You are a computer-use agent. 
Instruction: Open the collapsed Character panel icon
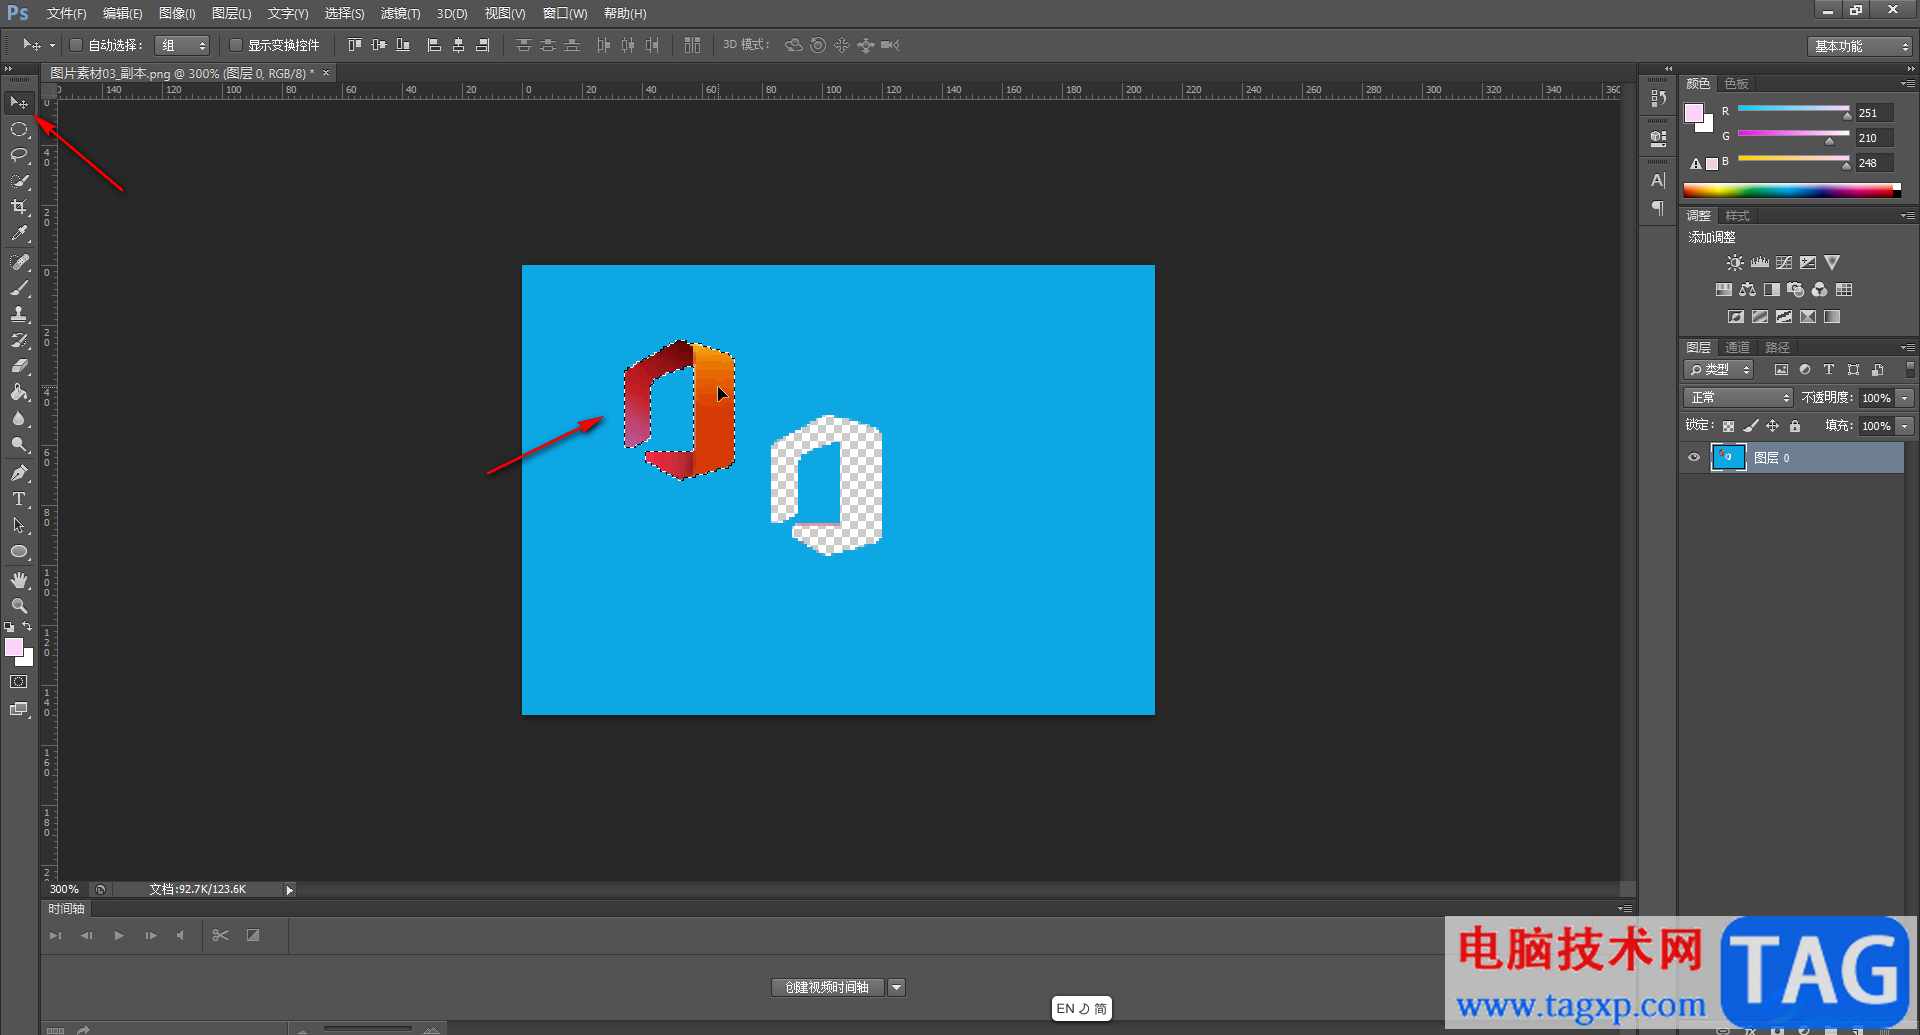click(1658, 181)
